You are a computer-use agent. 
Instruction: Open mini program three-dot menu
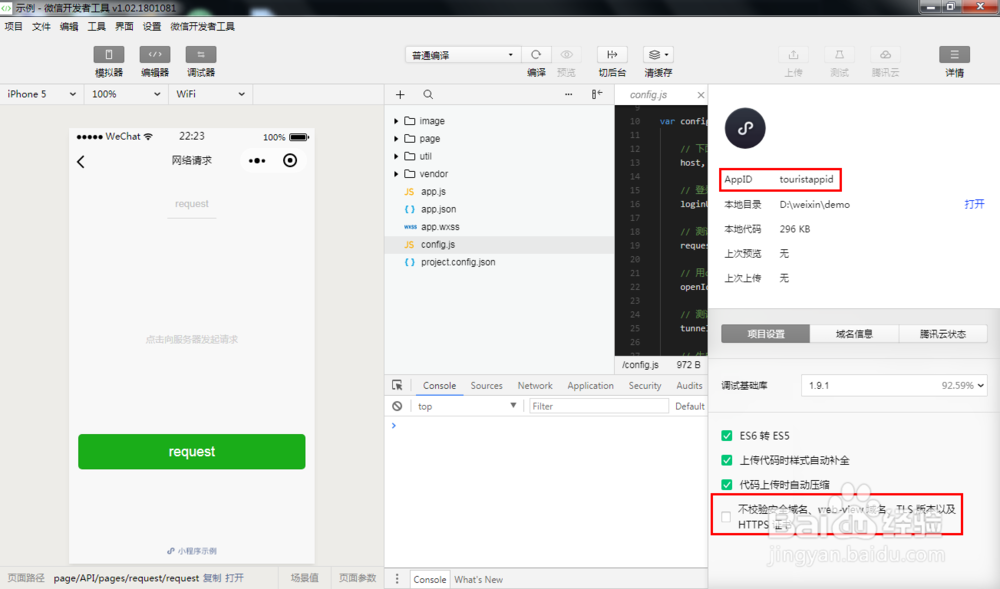(257, 161)
